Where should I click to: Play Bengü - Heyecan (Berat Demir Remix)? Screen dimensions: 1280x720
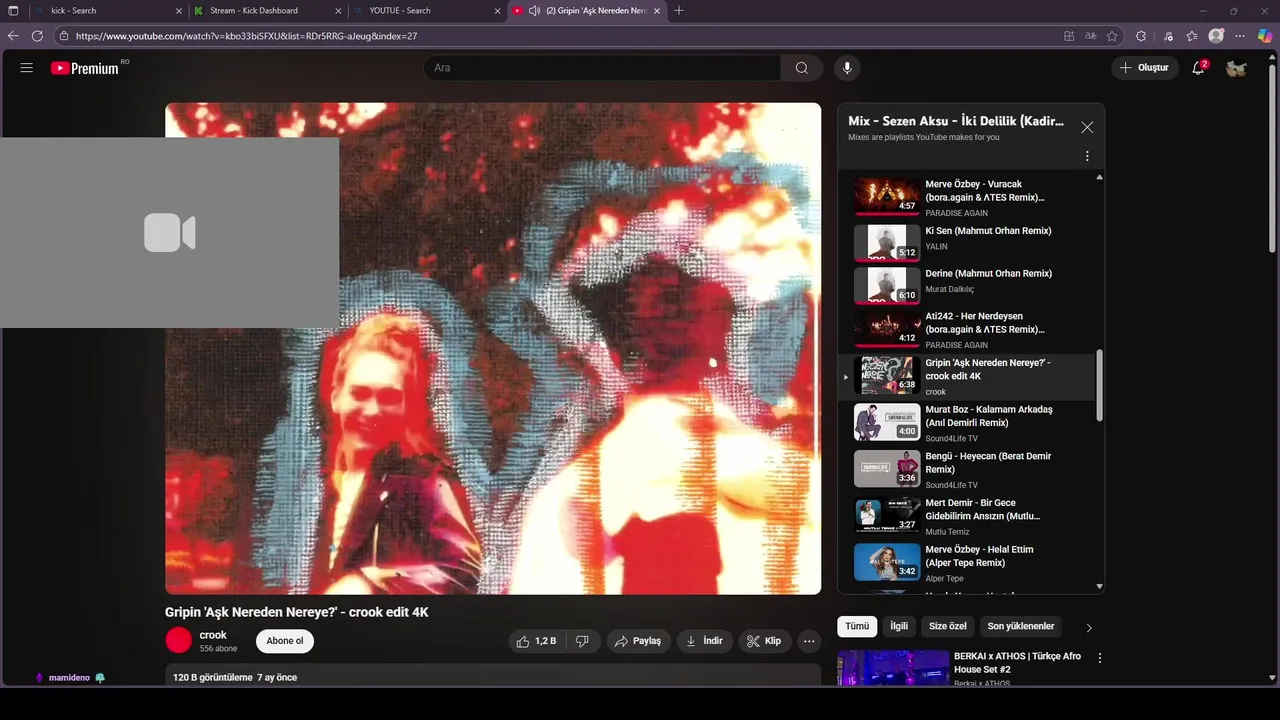click(x=968, y=469)
